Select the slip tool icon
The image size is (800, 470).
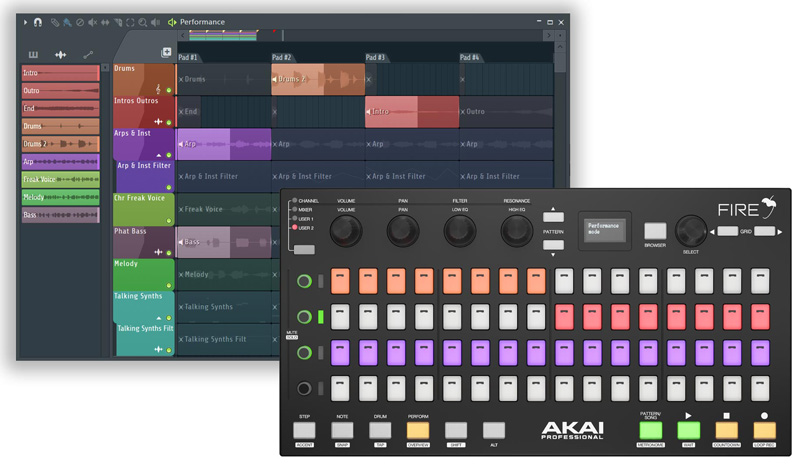[105, 22]
